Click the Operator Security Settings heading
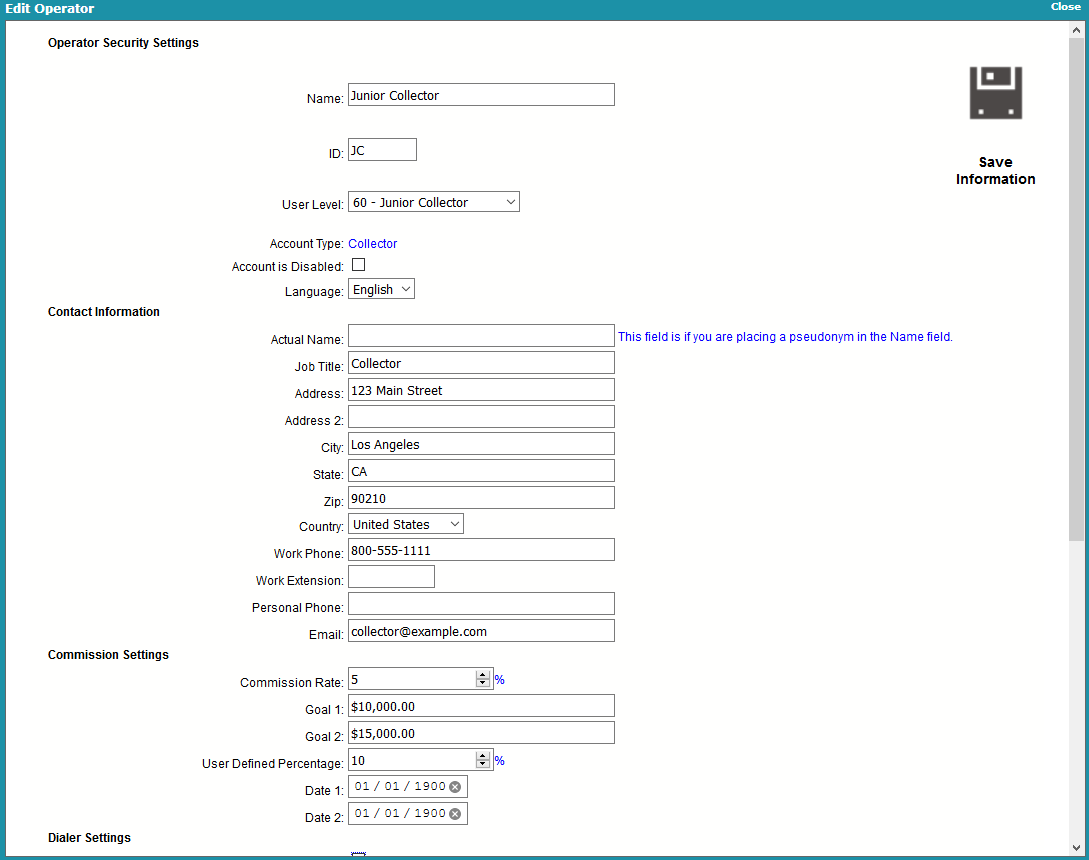 pyautogui.click(x=123, y=43)
